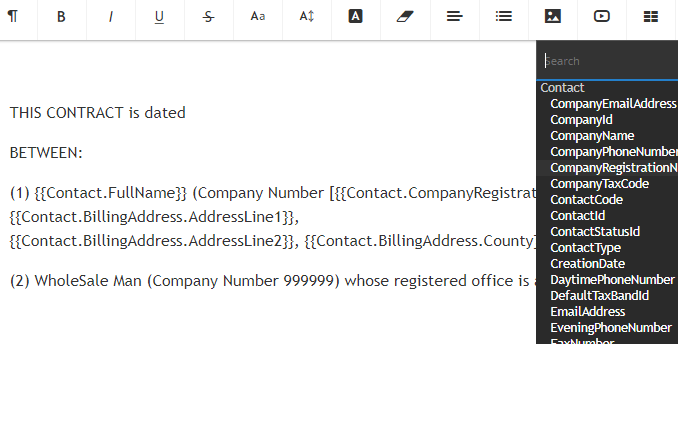Choose CompanyName from the list
This screenshot has height=422, width=678.
pos(592,136)
